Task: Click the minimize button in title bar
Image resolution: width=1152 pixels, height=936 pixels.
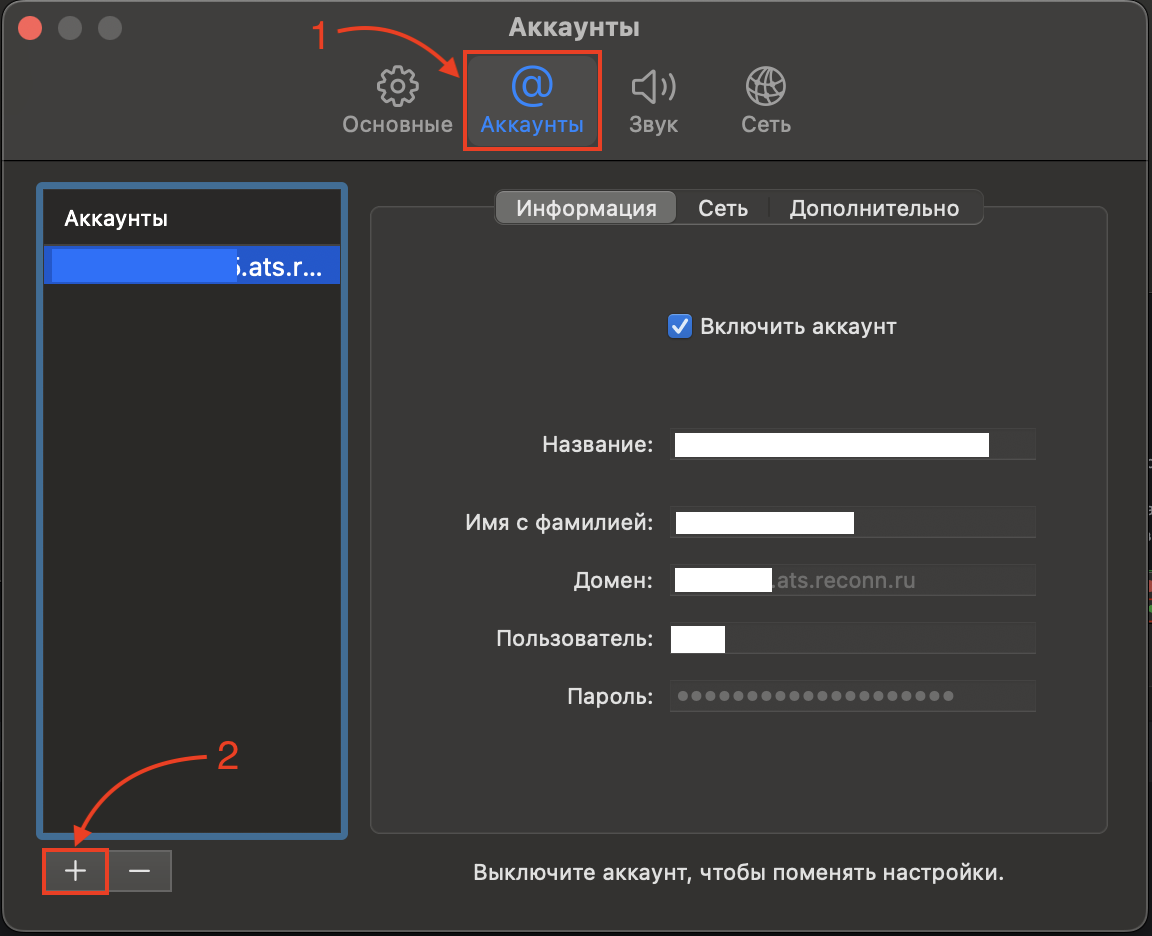Action: pos(70,28)
